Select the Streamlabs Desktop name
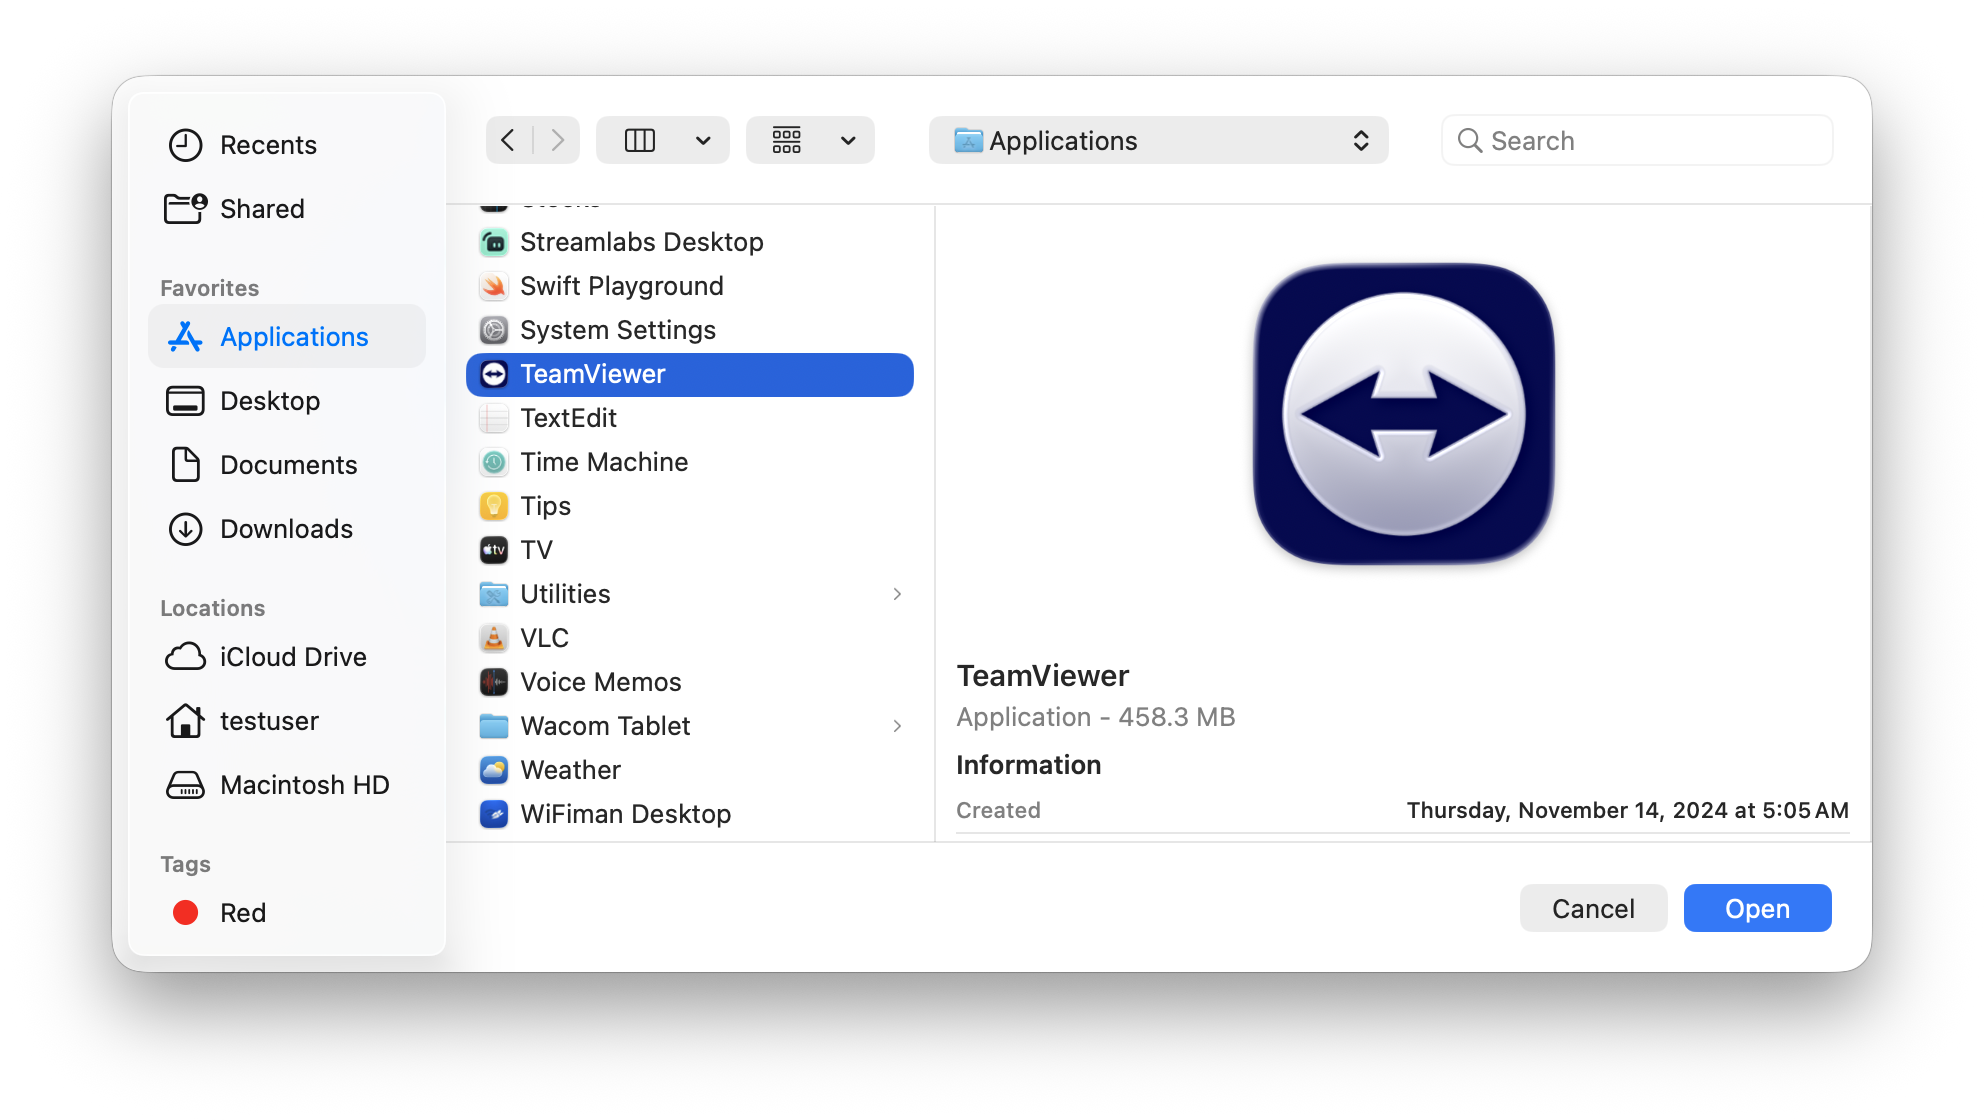Viewport: 1984px width, 1120px height. click(x=642, y=242)
